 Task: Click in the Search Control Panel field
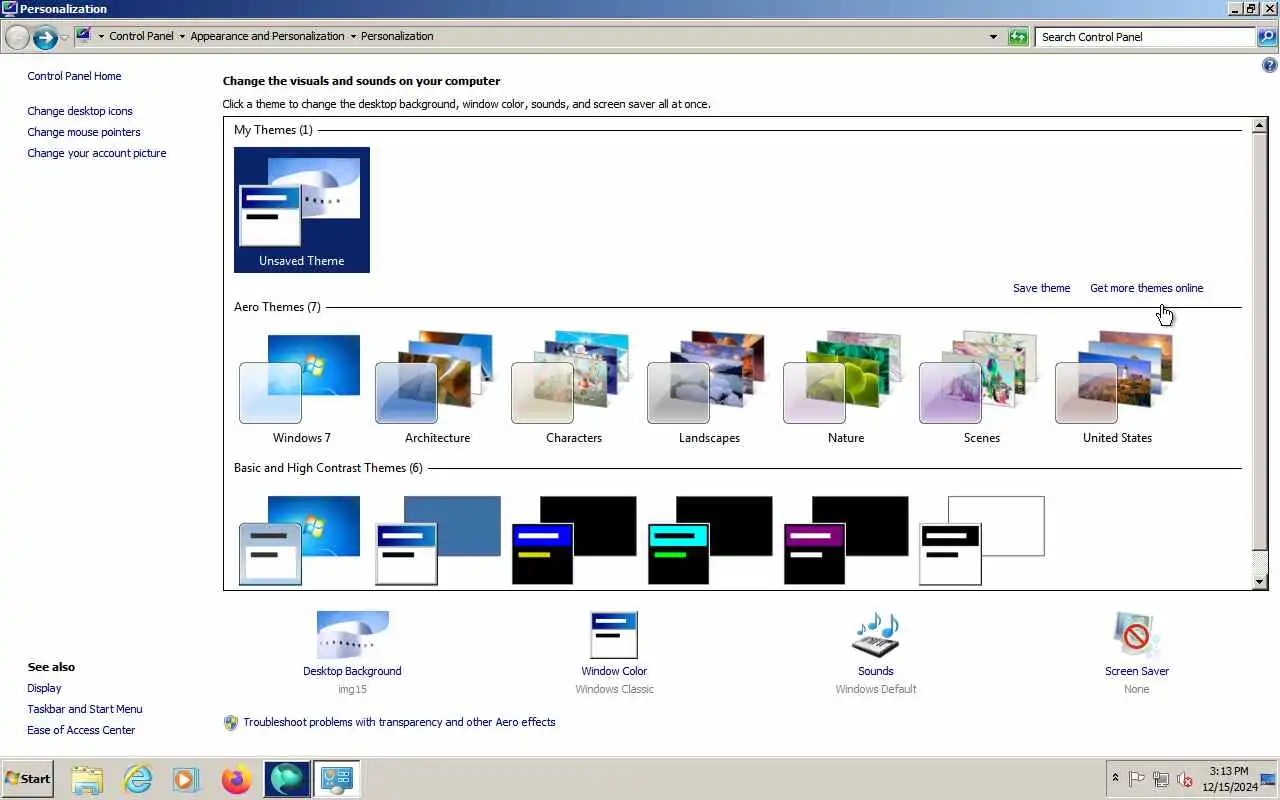(x=1145, y=37)
